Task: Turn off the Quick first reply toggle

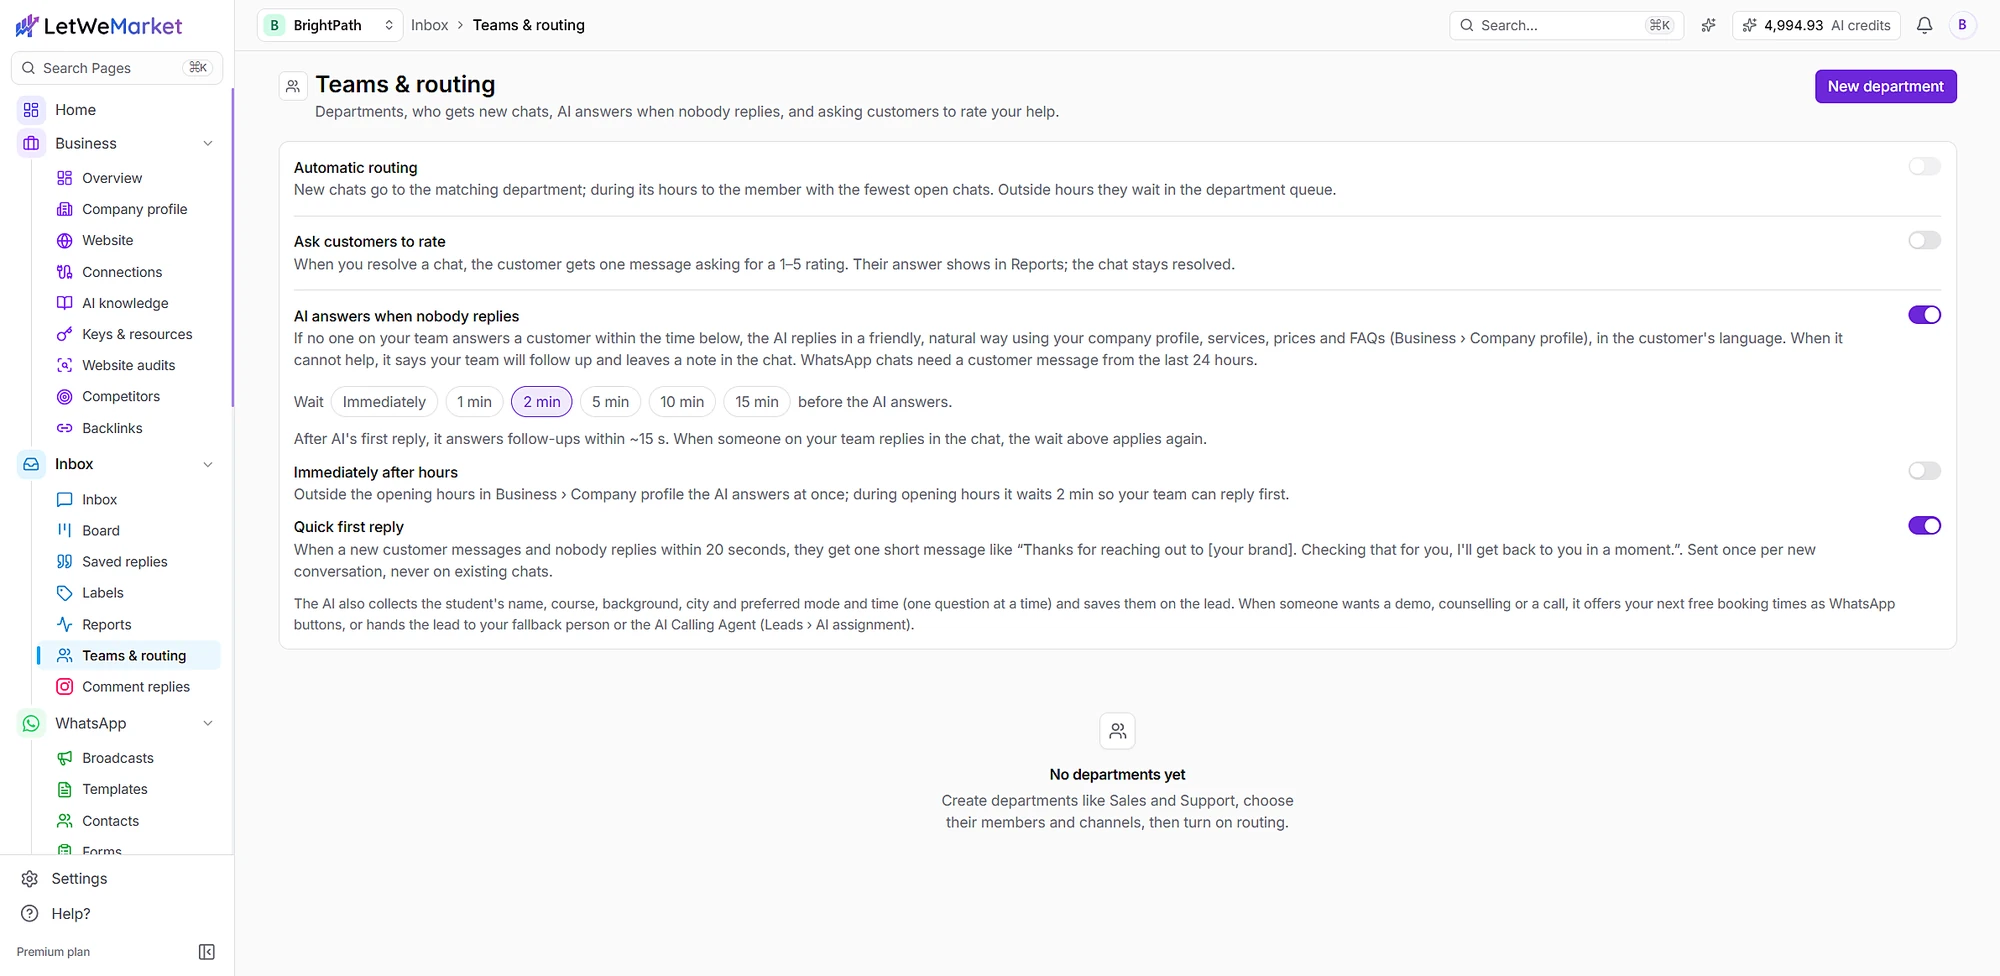Action: (1924, 526)
